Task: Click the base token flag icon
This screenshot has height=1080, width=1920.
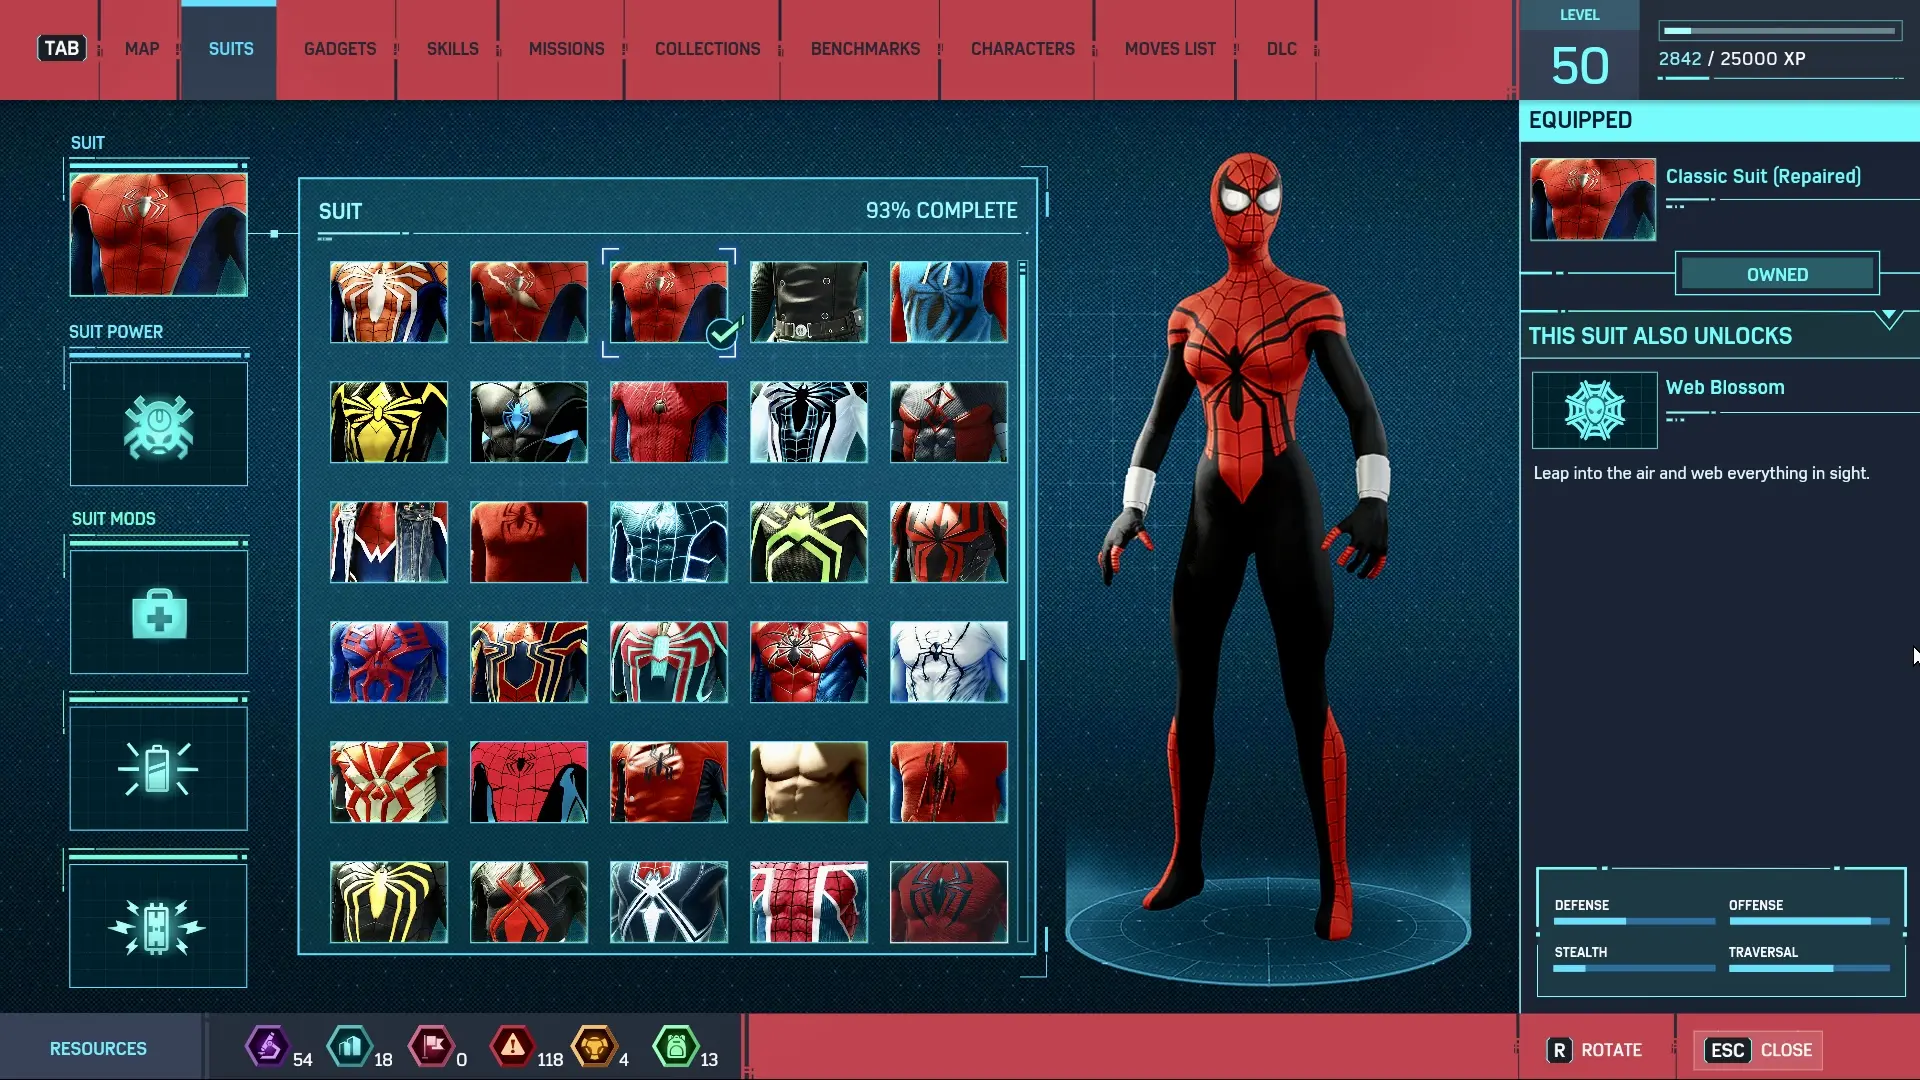Action: click(432, 1047)
